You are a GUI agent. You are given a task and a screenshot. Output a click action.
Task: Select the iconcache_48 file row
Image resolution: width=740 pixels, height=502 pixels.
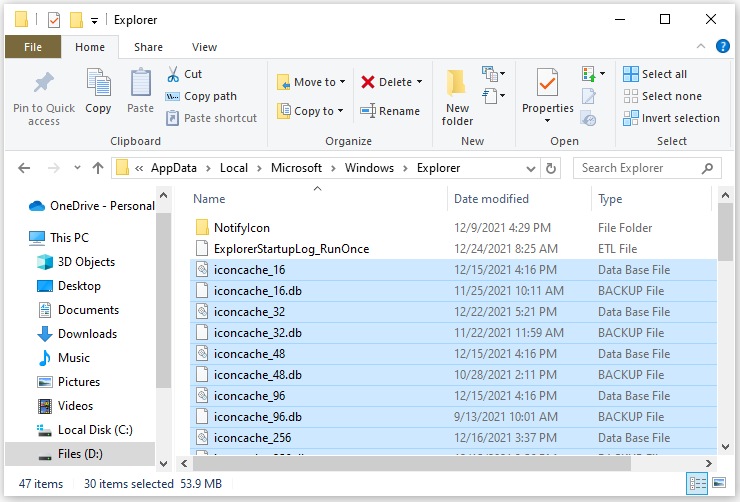(x=453, y=354)
